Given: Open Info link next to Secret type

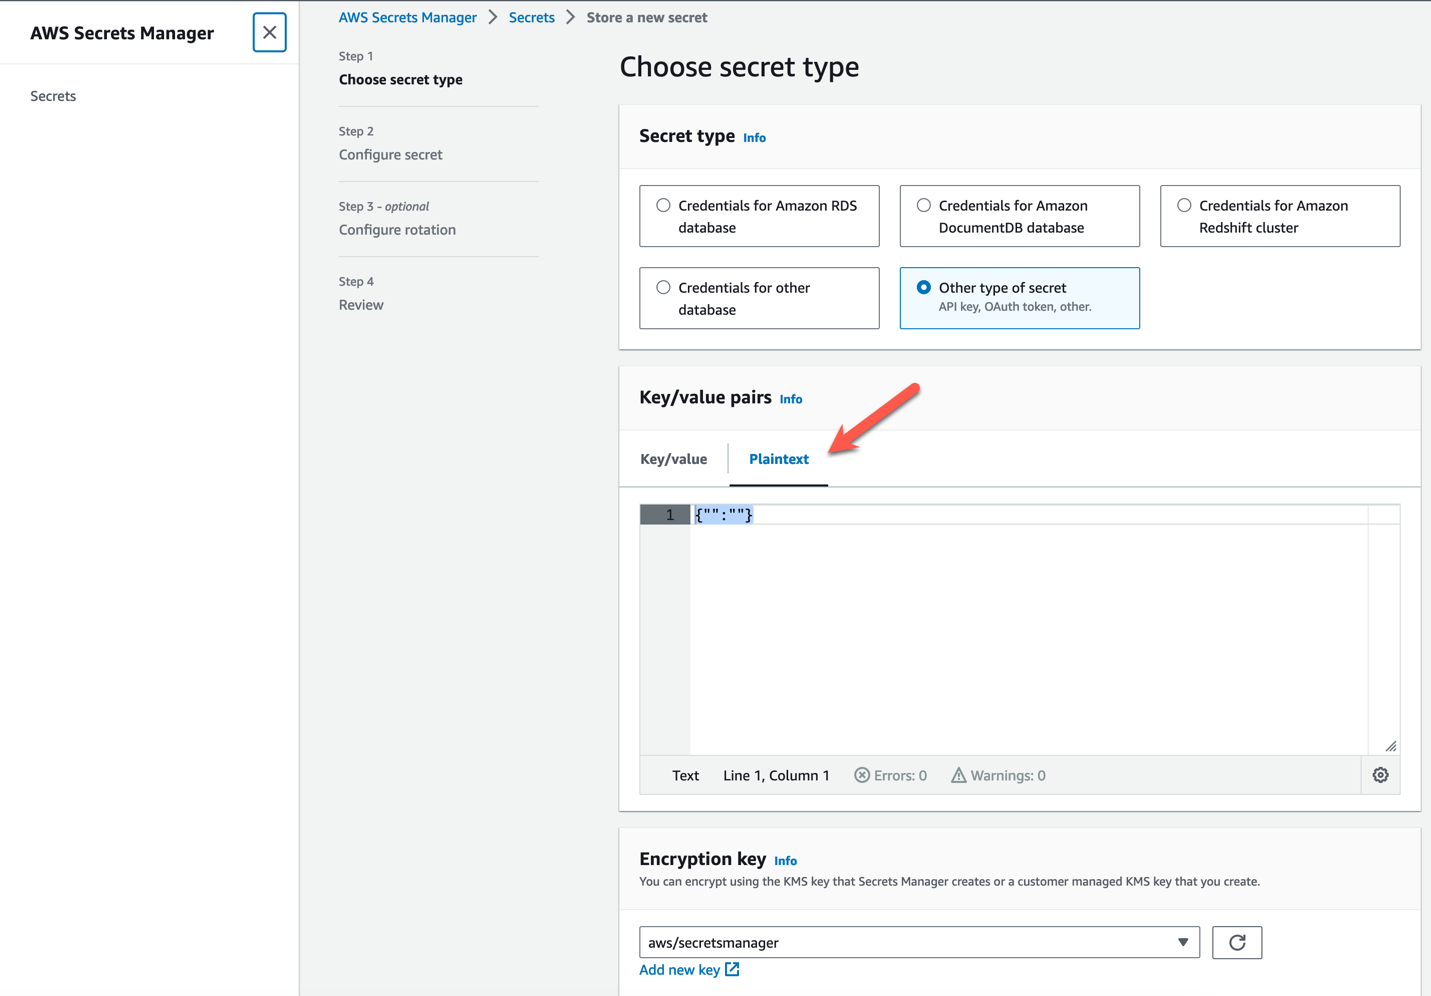Looking at the screenshot, I should (x=754, y=138).
